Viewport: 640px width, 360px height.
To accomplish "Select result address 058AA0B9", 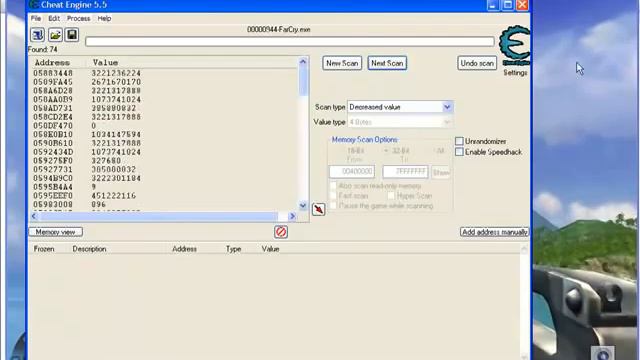I will click(x=53, y=100).
